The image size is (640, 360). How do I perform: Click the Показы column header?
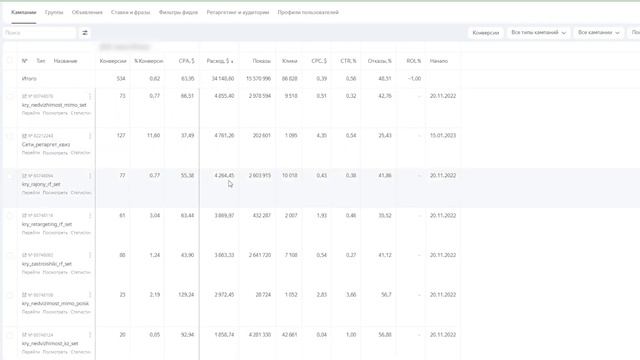[x=262, y=61]
